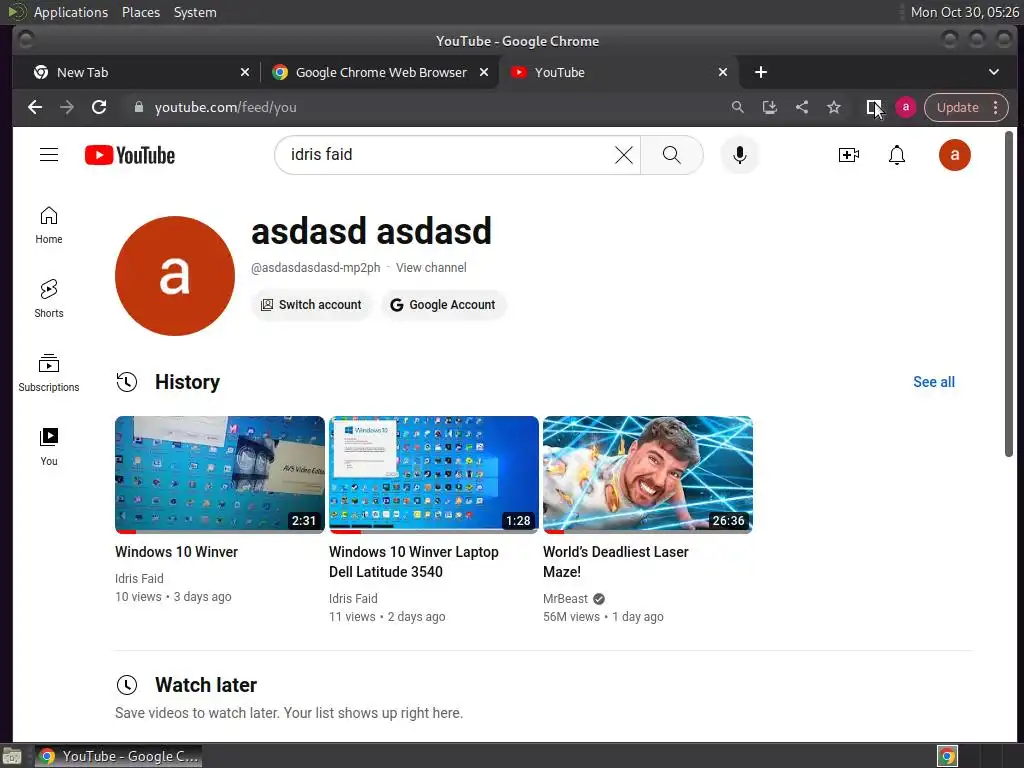Open the notifications bell
Screen dimensions: 1024x768
pos(897,155)
